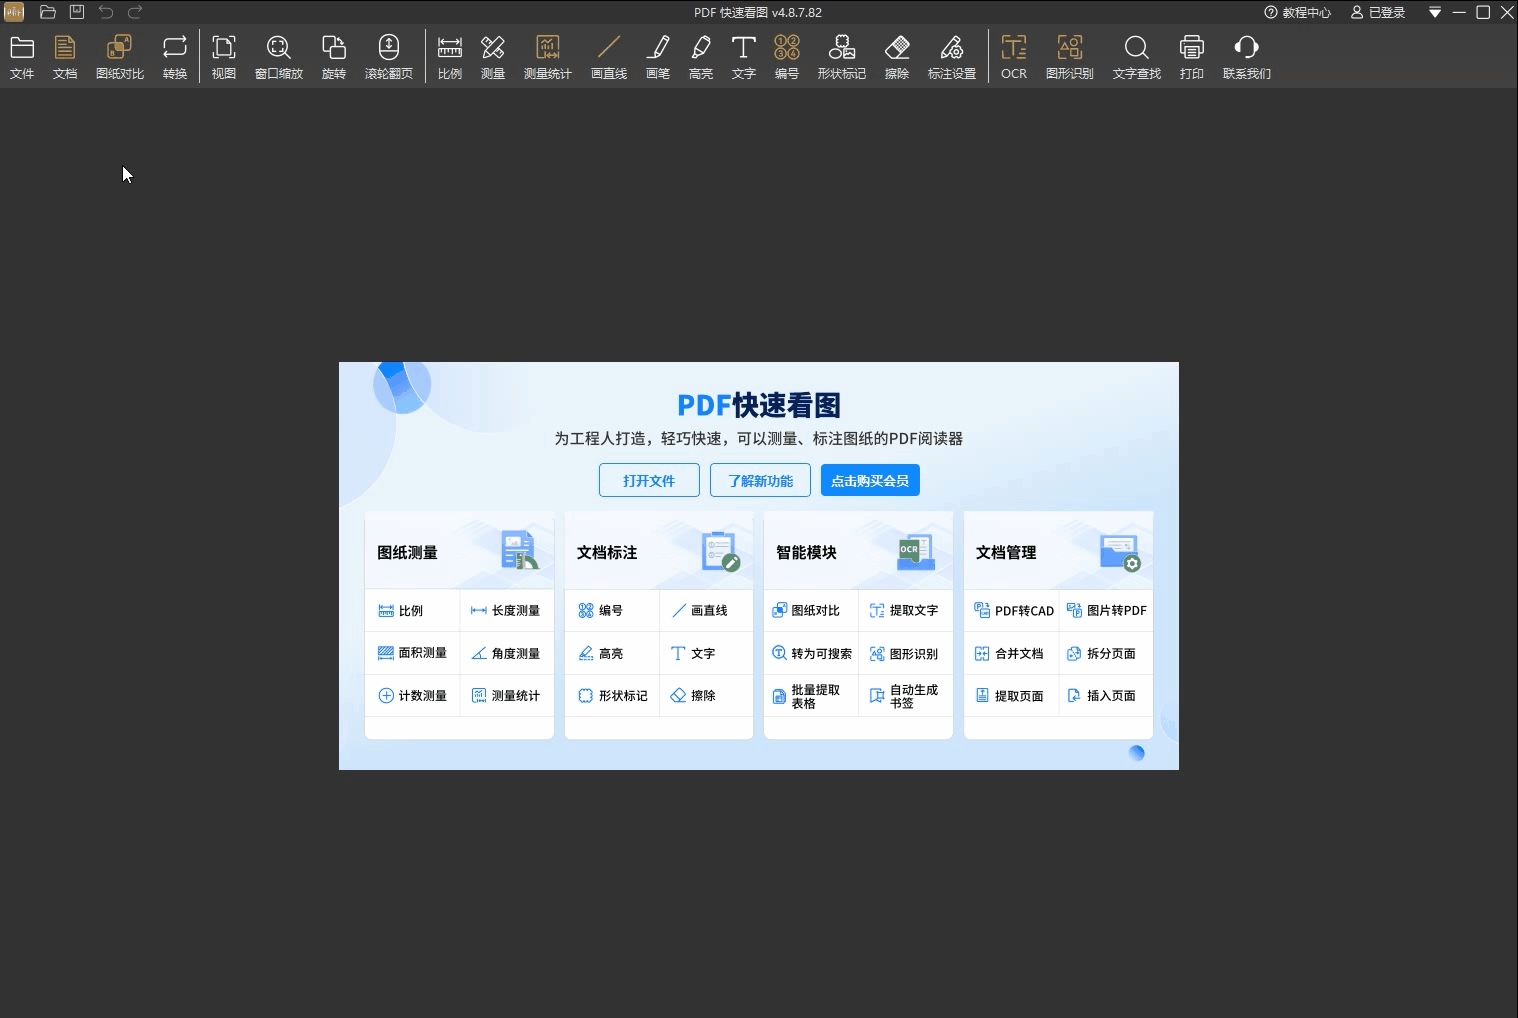1518x1018 pixels.
Task: Open the 文件 menu in toolbar
Action: tap(22, 57)
